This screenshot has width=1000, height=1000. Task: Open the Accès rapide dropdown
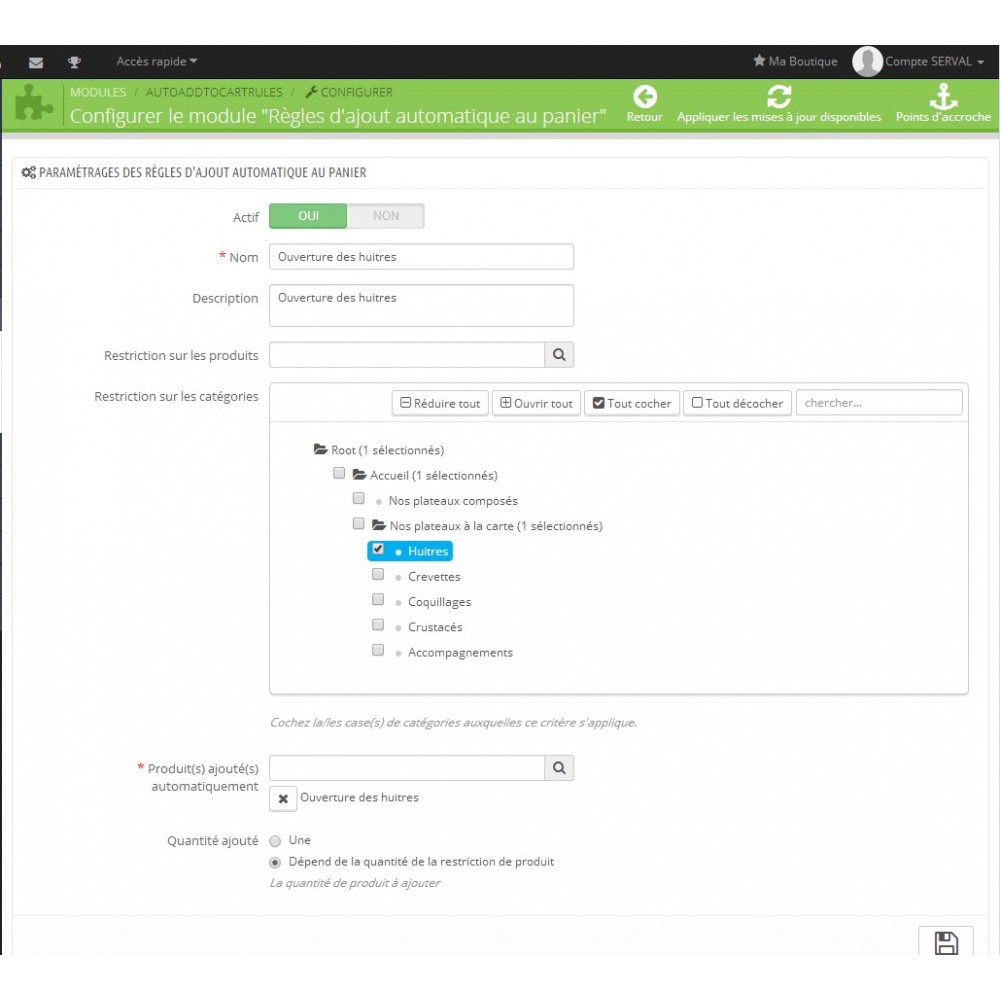coord(156,61)
